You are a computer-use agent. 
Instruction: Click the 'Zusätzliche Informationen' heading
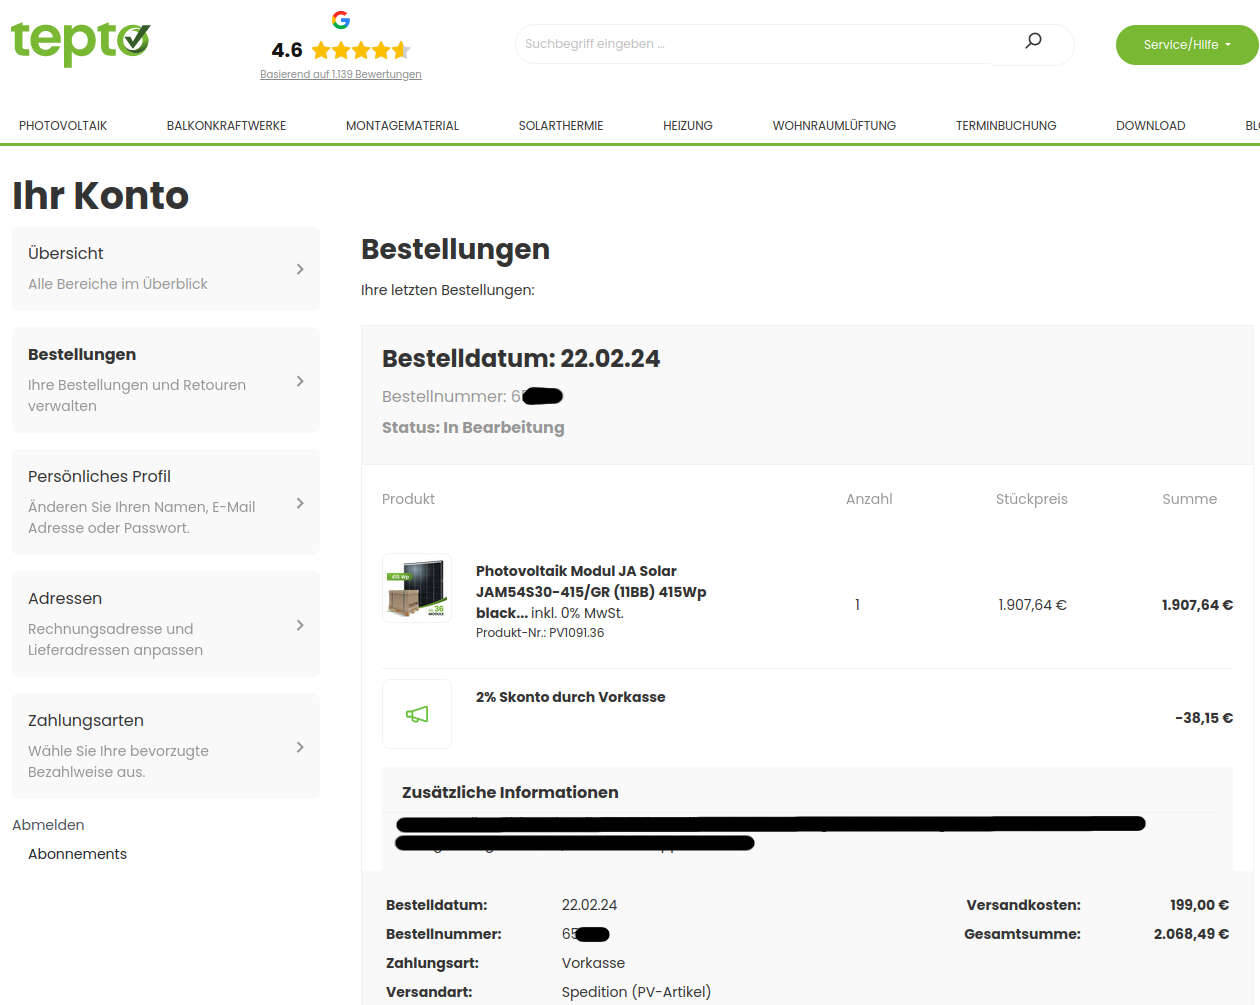510,792
